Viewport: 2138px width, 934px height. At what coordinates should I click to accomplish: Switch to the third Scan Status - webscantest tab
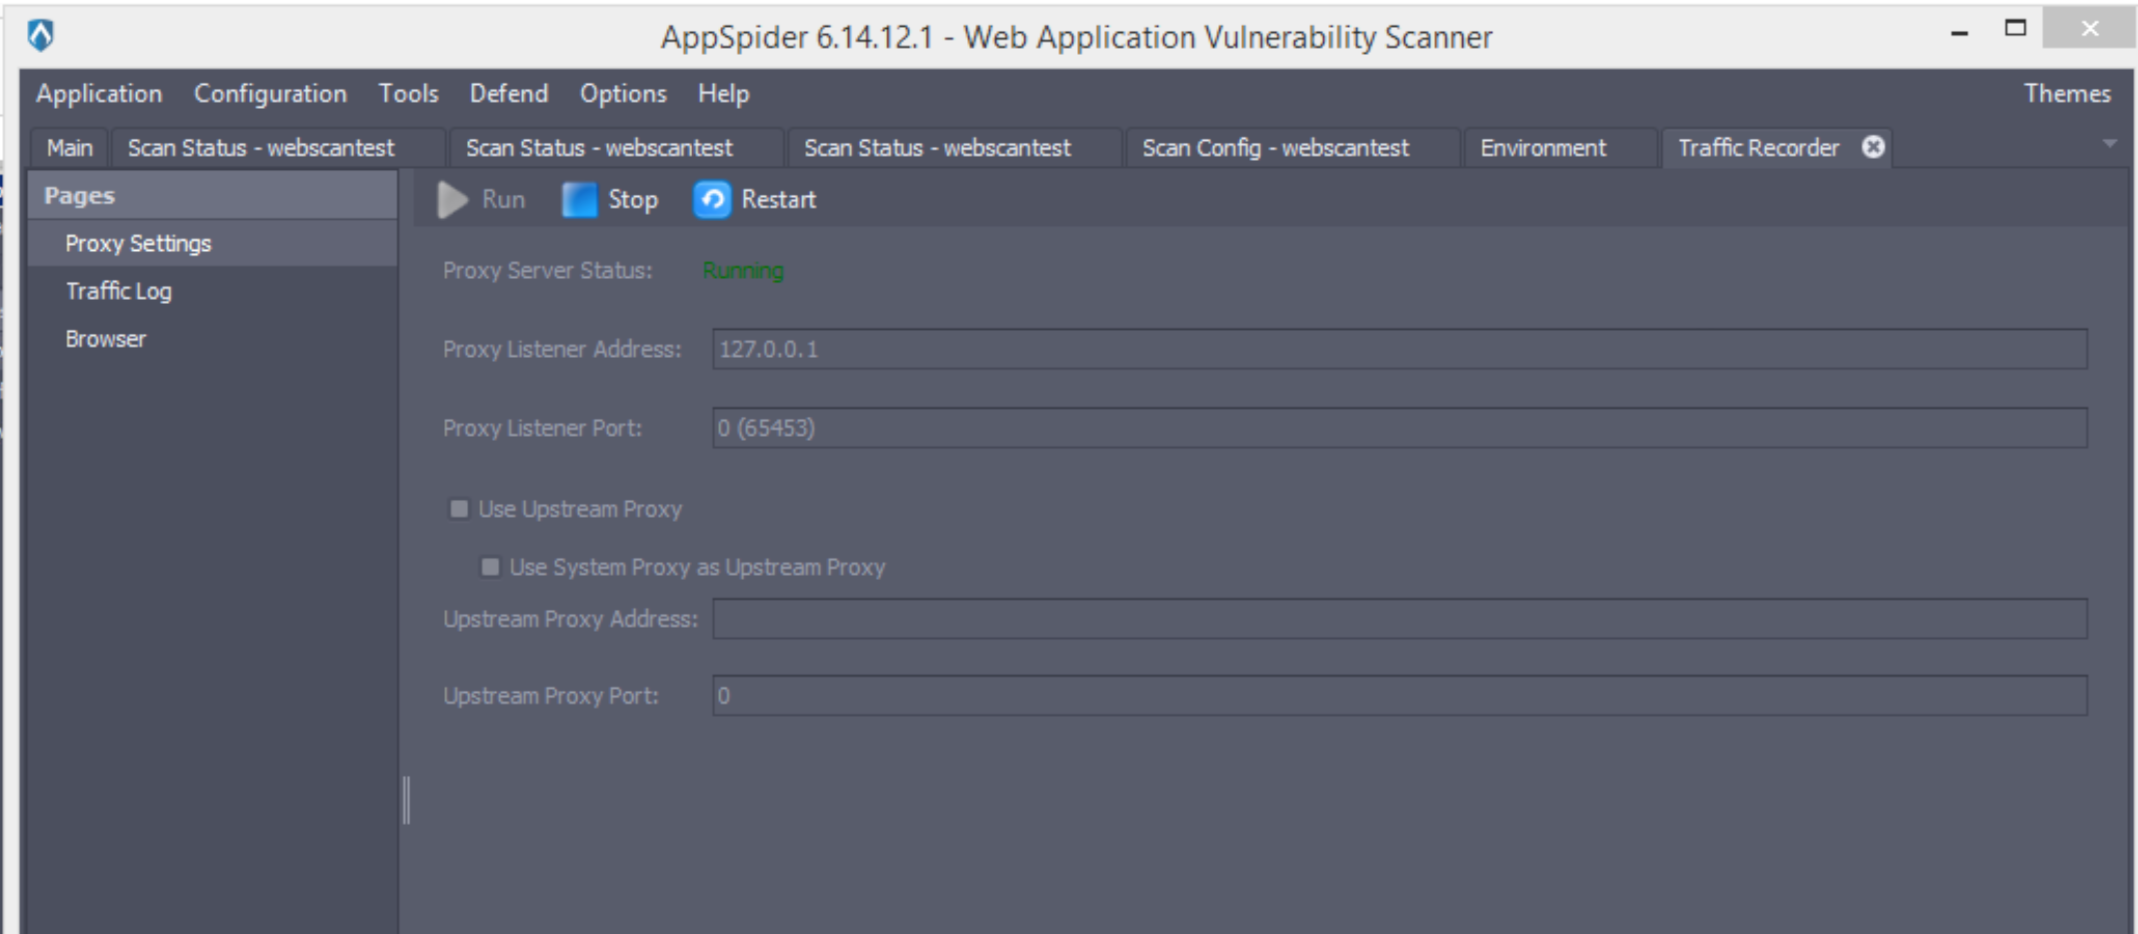click(x=953, y=148)
